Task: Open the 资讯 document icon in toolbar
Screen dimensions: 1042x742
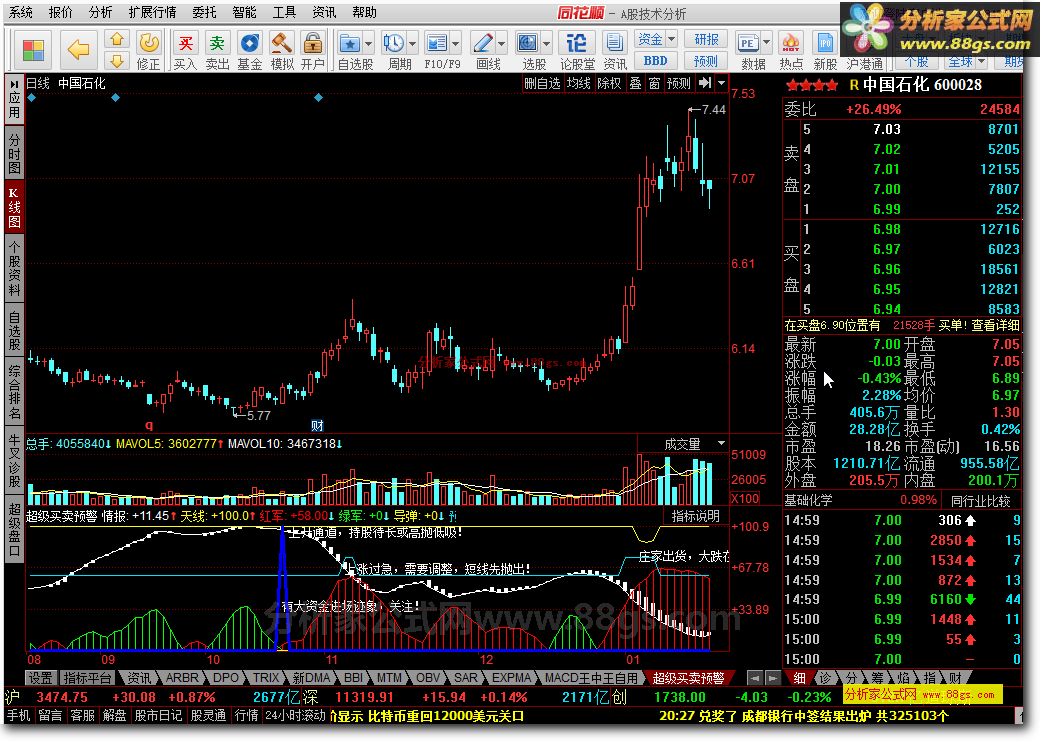Action: click(x=615, y=44)
